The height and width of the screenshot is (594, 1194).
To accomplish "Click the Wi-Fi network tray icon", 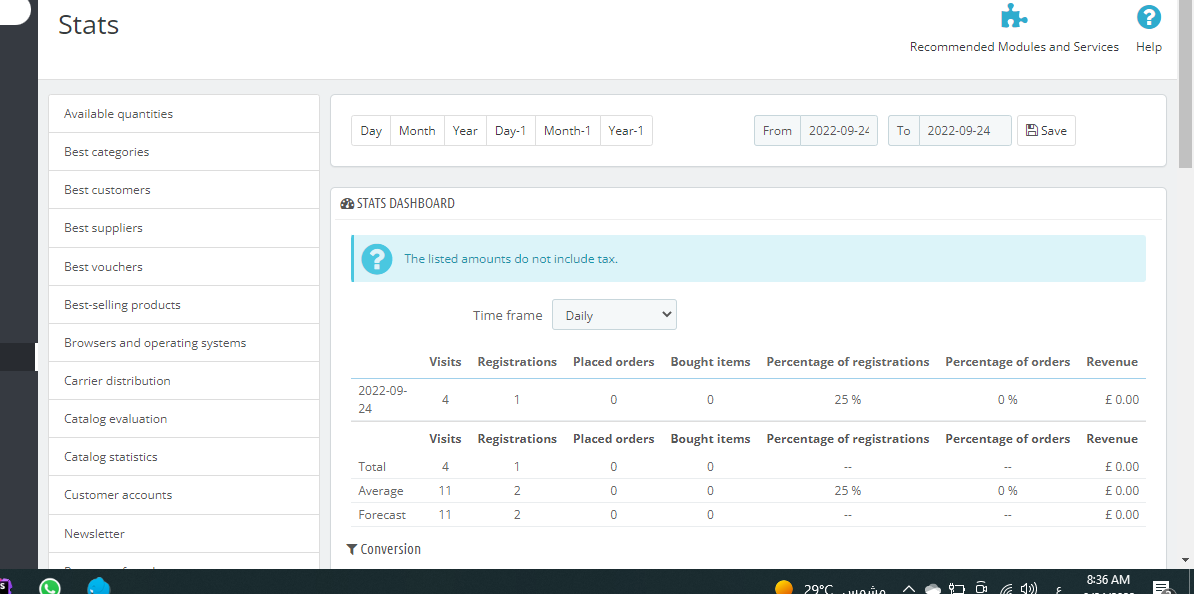I will click(1007, 589).
